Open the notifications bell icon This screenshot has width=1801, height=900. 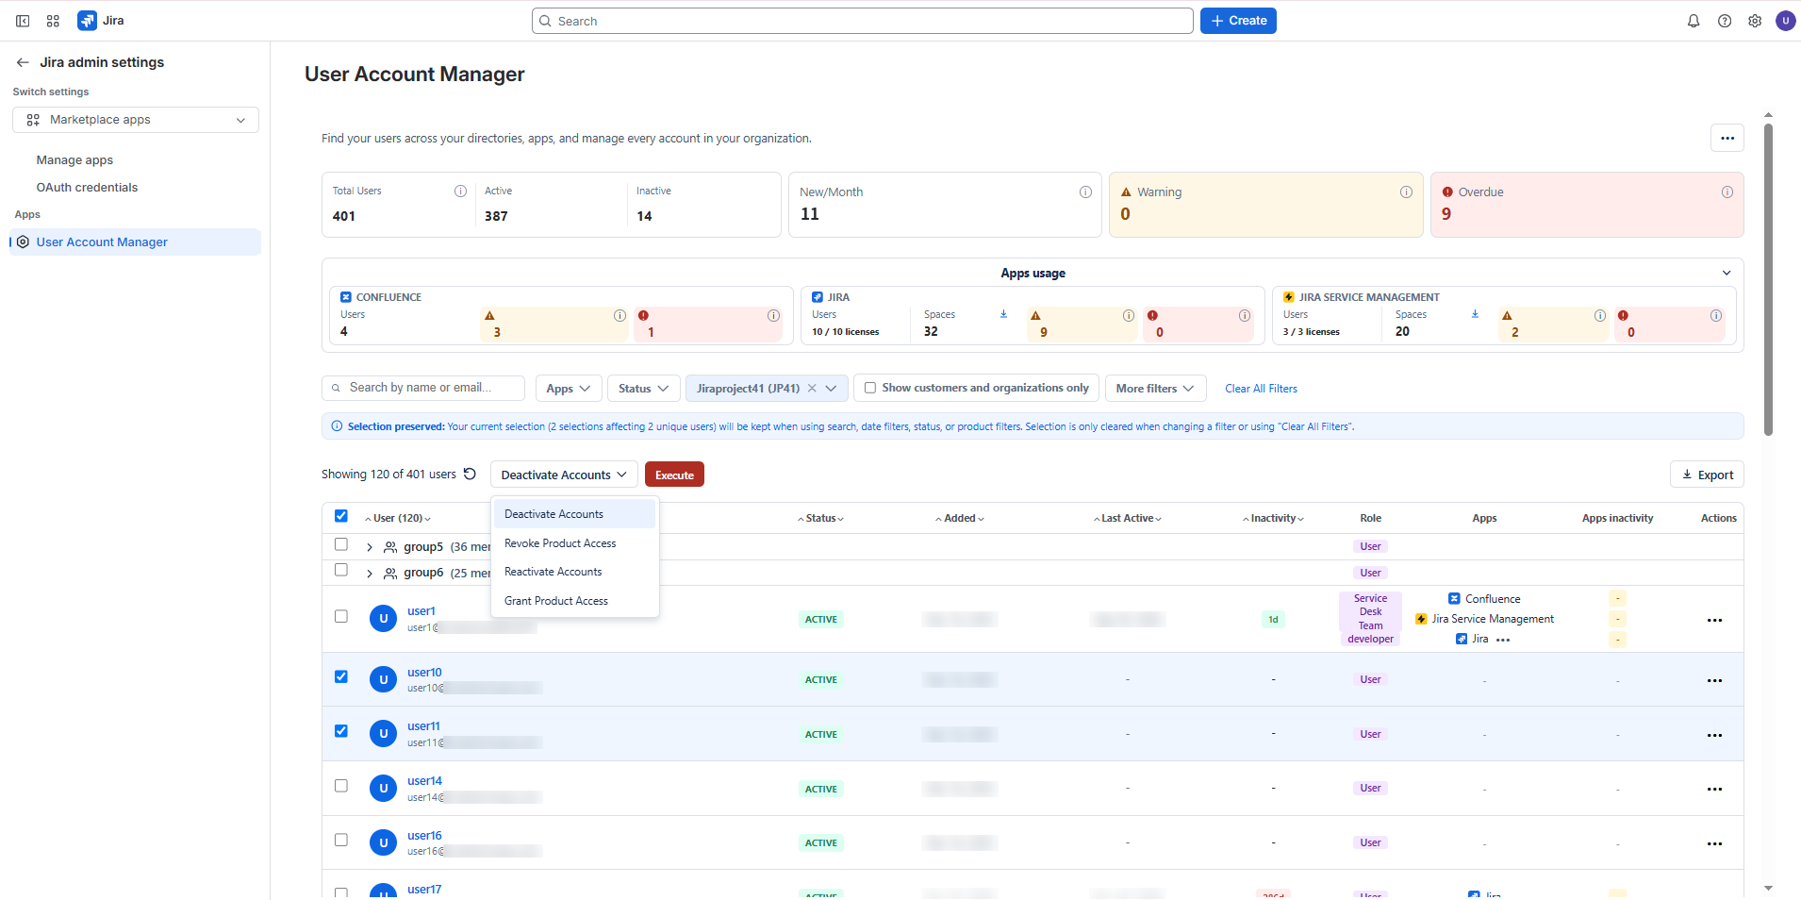(x=1693, y=21)
